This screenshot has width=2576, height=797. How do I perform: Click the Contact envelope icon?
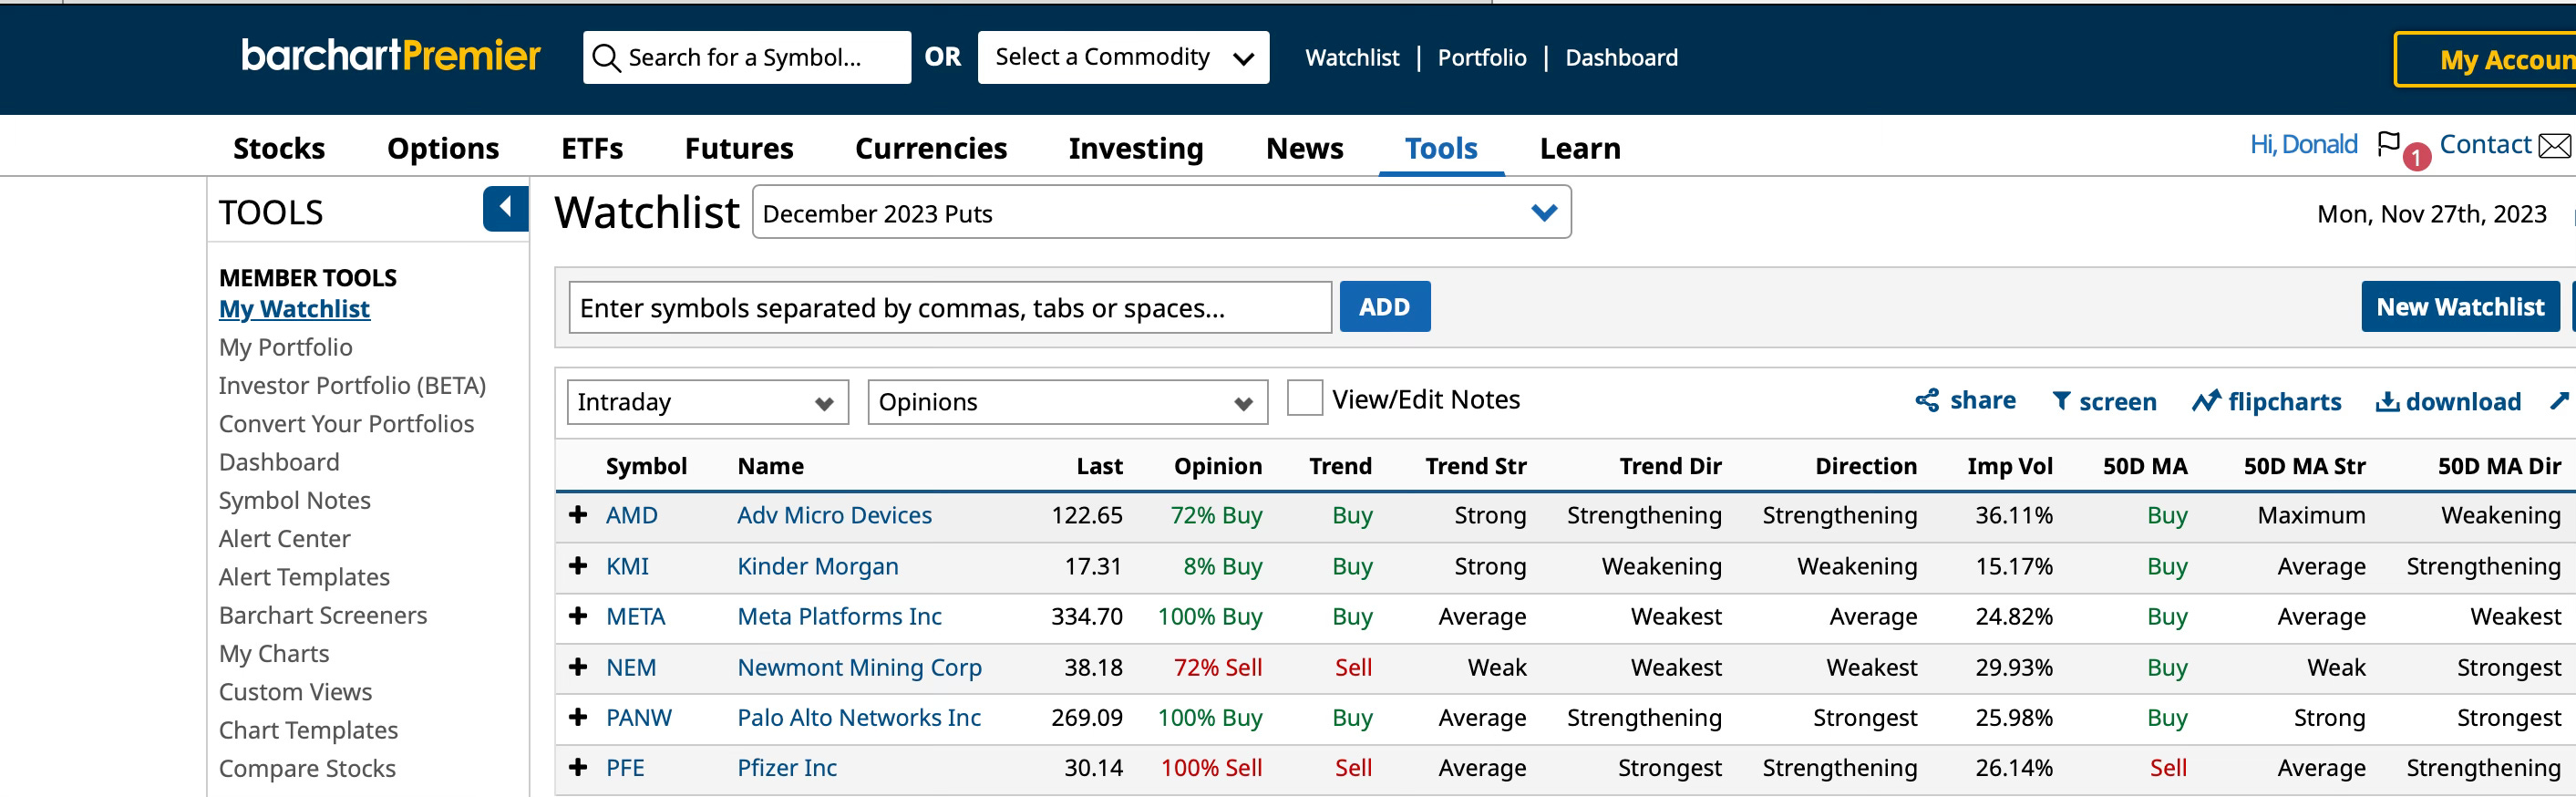(x=2555, y=146)
